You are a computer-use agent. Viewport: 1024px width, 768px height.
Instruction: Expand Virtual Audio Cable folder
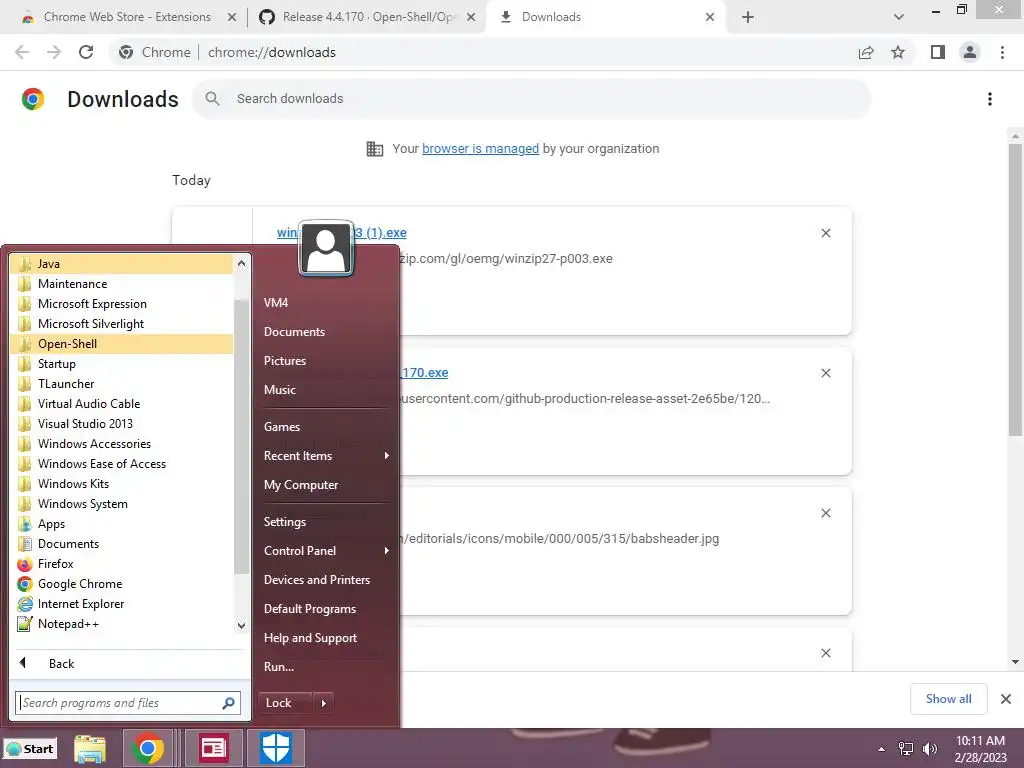[x=121, y=404]
